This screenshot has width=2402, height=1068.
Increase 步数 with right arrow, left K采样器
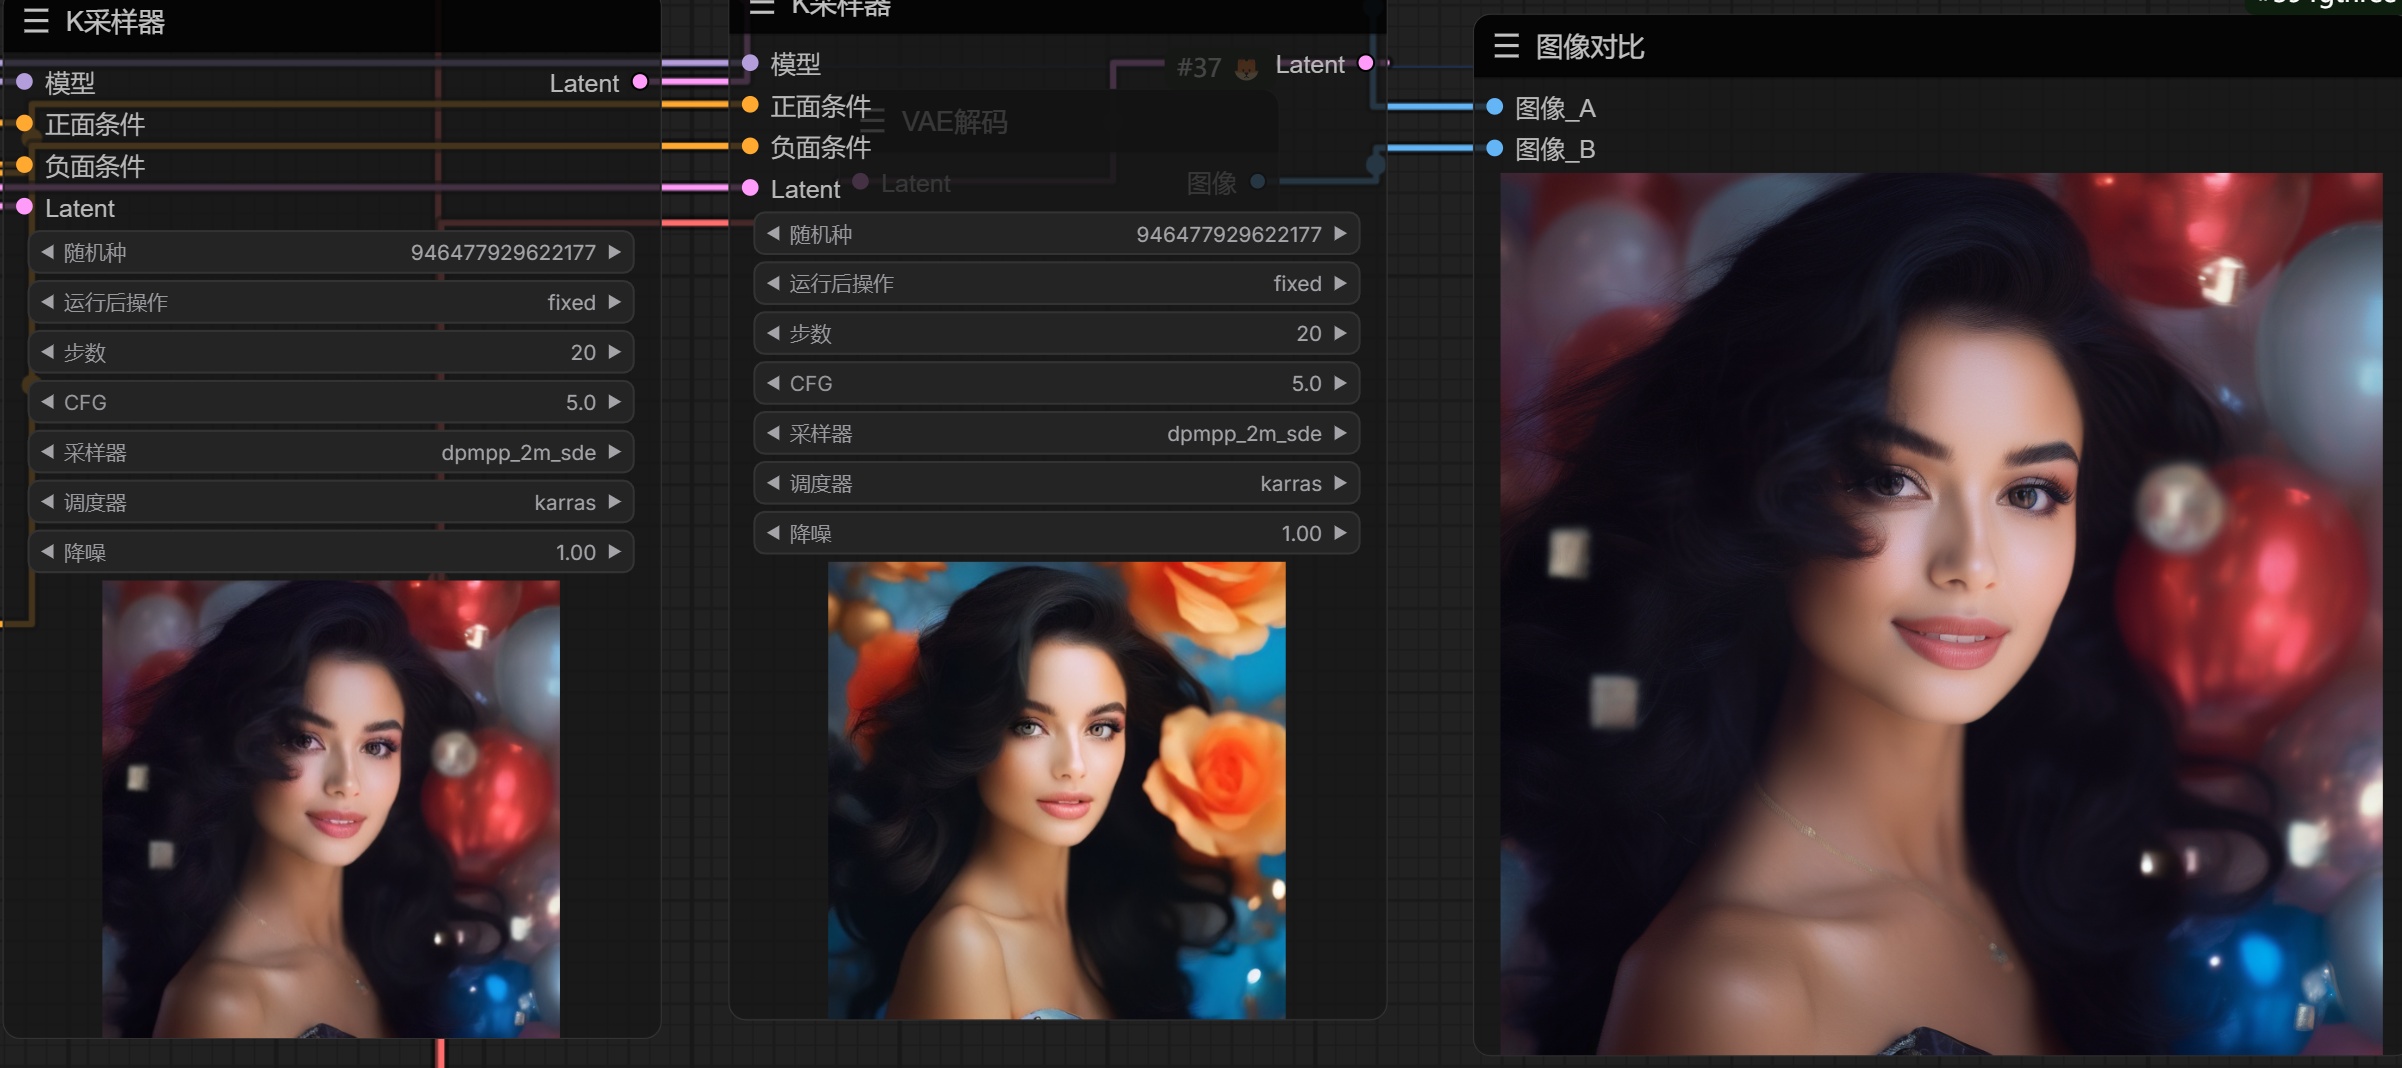point(615,352)
